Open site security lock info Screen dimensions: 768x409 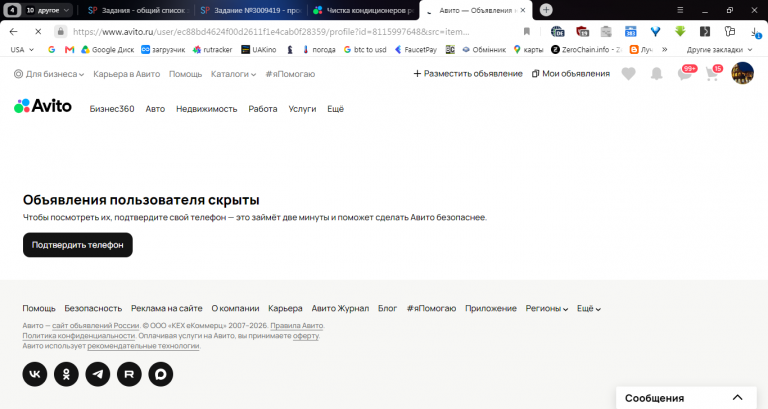click(60, 31)
